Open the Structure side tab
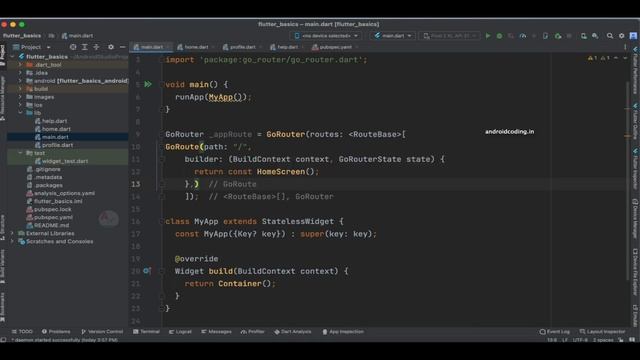This screenshot has height=360, width=640. [x=3, y=228]
